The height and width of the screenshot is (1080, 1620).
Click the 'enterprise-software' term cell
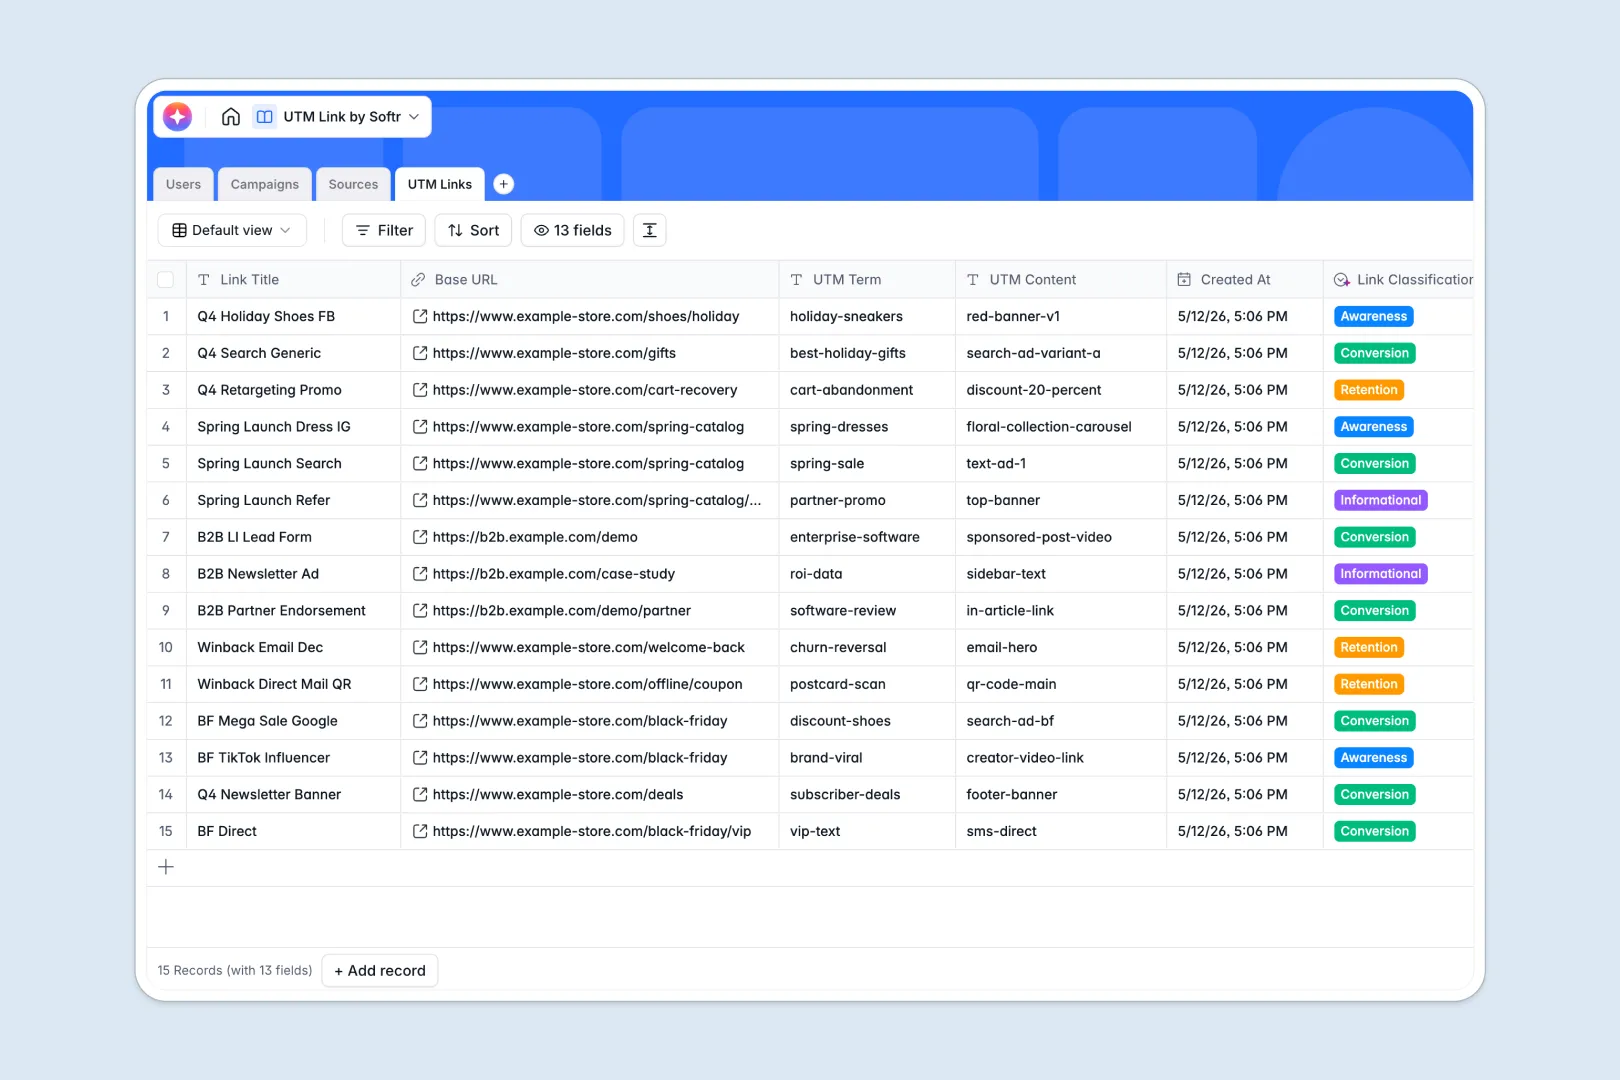867,537
